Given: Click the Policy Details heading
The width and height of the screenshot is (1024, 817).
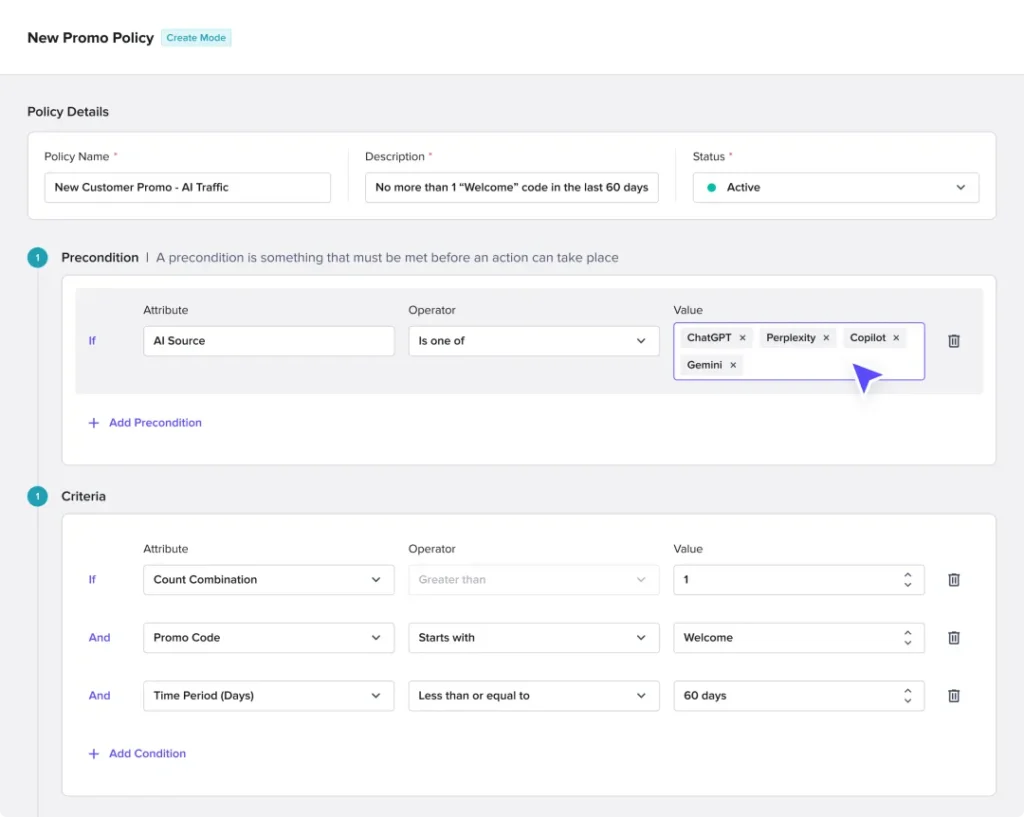Looking at the screenshot, I should click(68, 112).
